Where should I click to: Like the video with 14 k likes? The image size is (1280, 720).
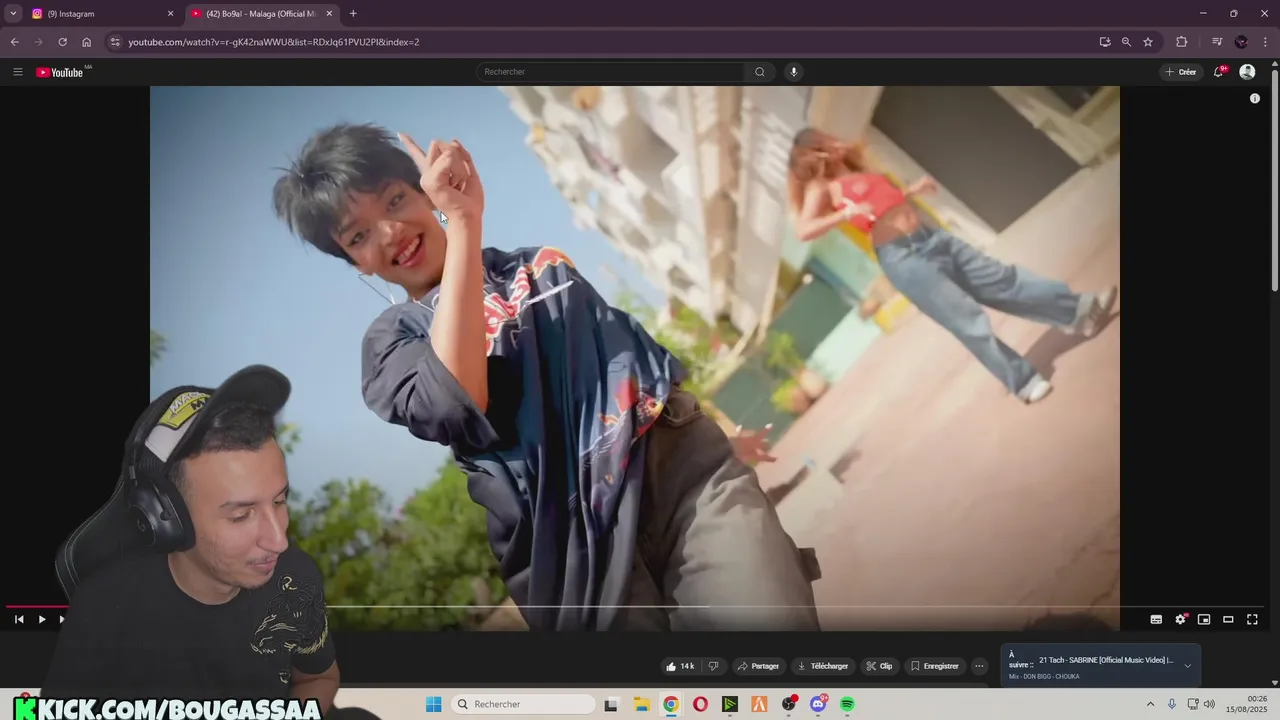[680, 666]
